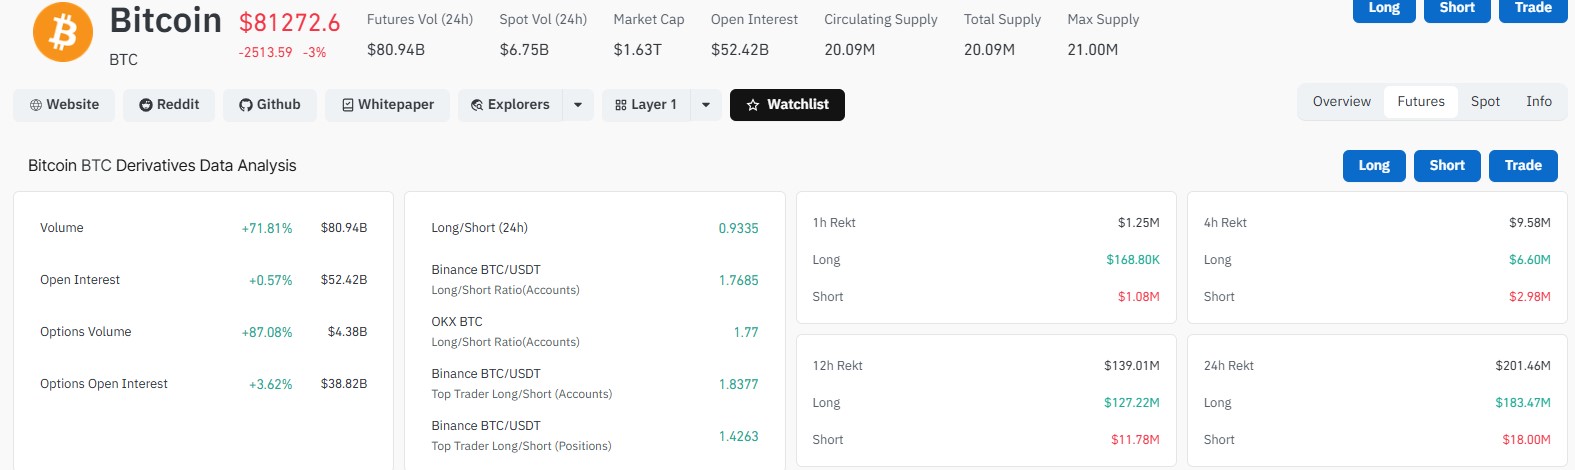Click the Reddit alien icon

(x=146, y=105)
